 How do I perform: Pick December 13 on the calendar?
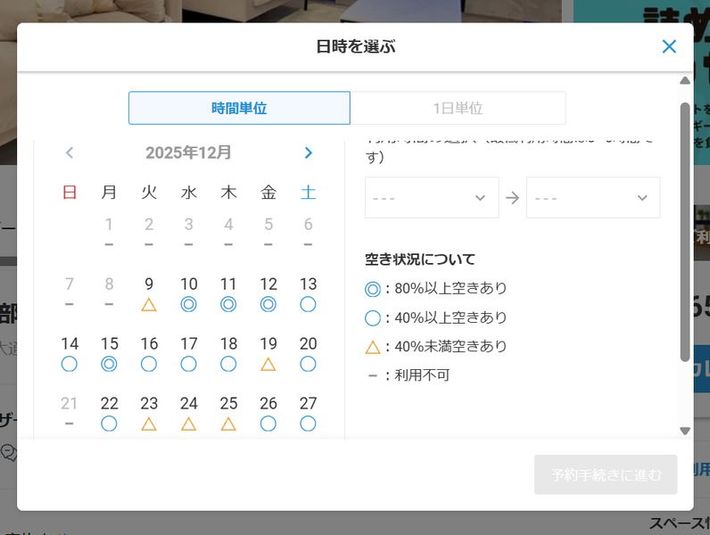click(x=308, y=293)
